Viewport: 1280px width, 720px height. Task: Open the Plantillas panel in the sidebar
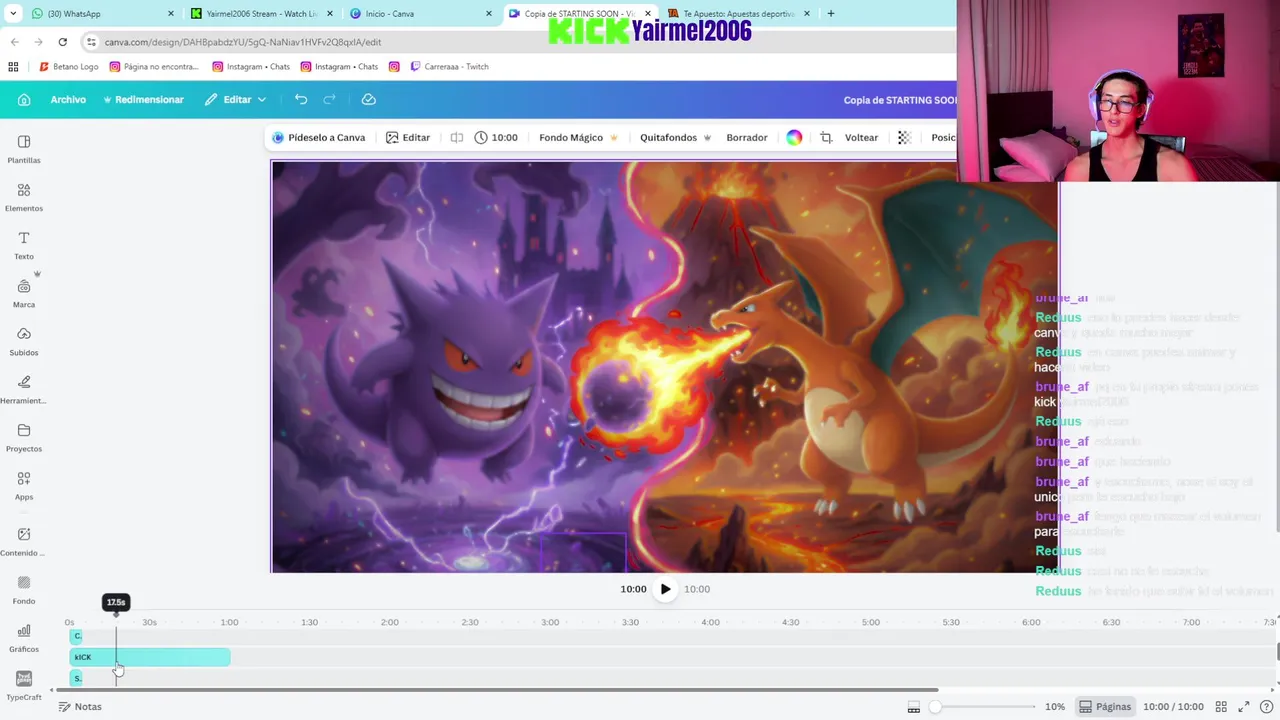coord(24,149)
